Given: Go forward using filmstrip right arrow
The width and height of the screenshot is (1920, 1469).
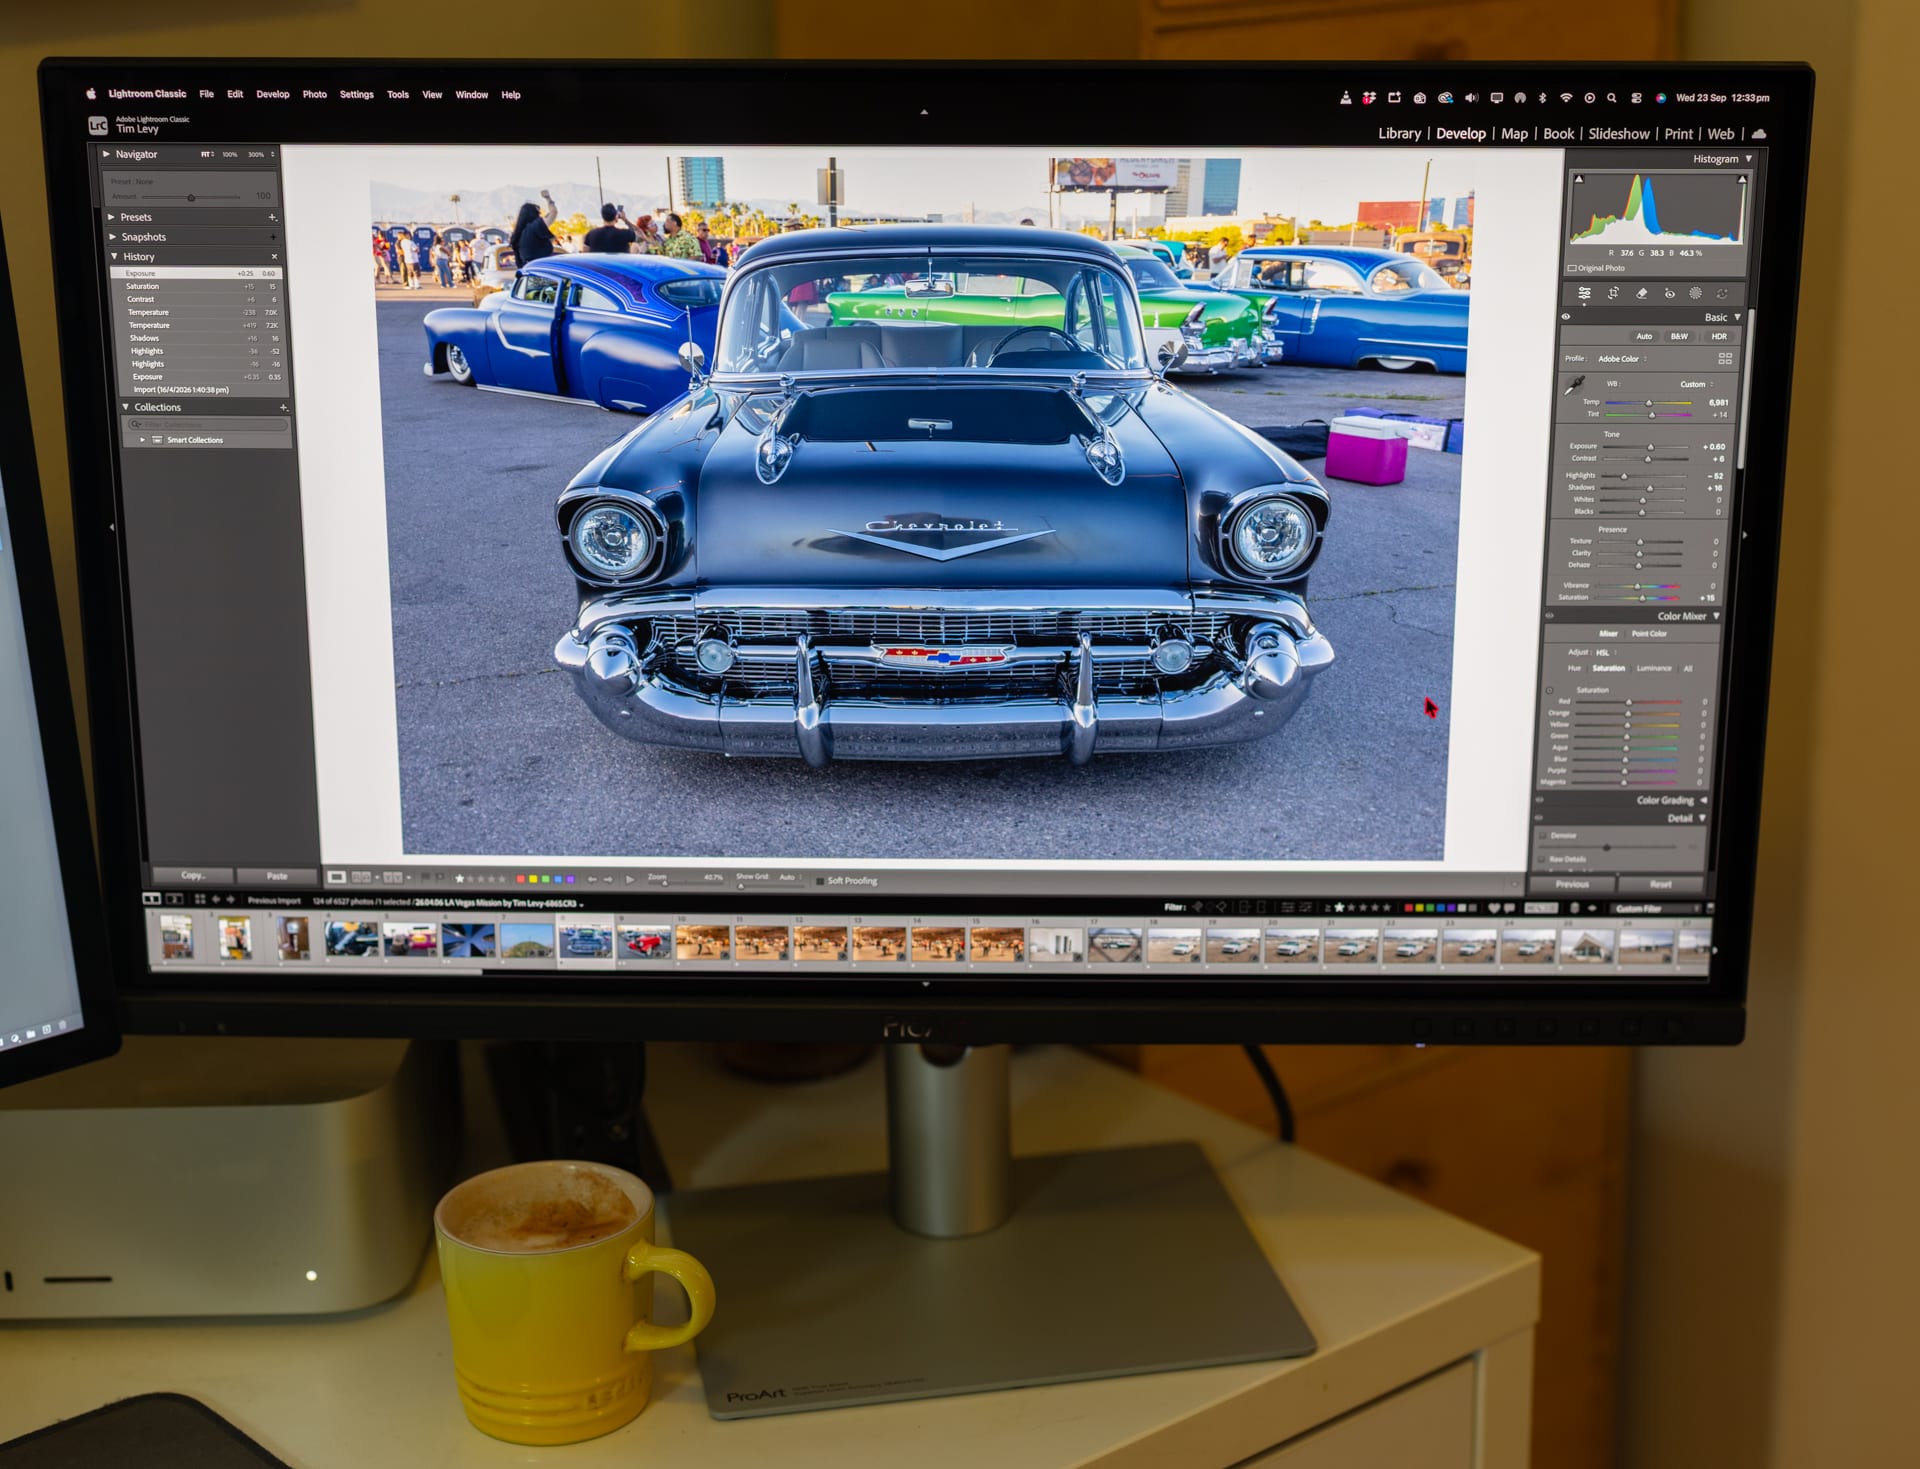Looking at the screenshot, I should point(231,899).
